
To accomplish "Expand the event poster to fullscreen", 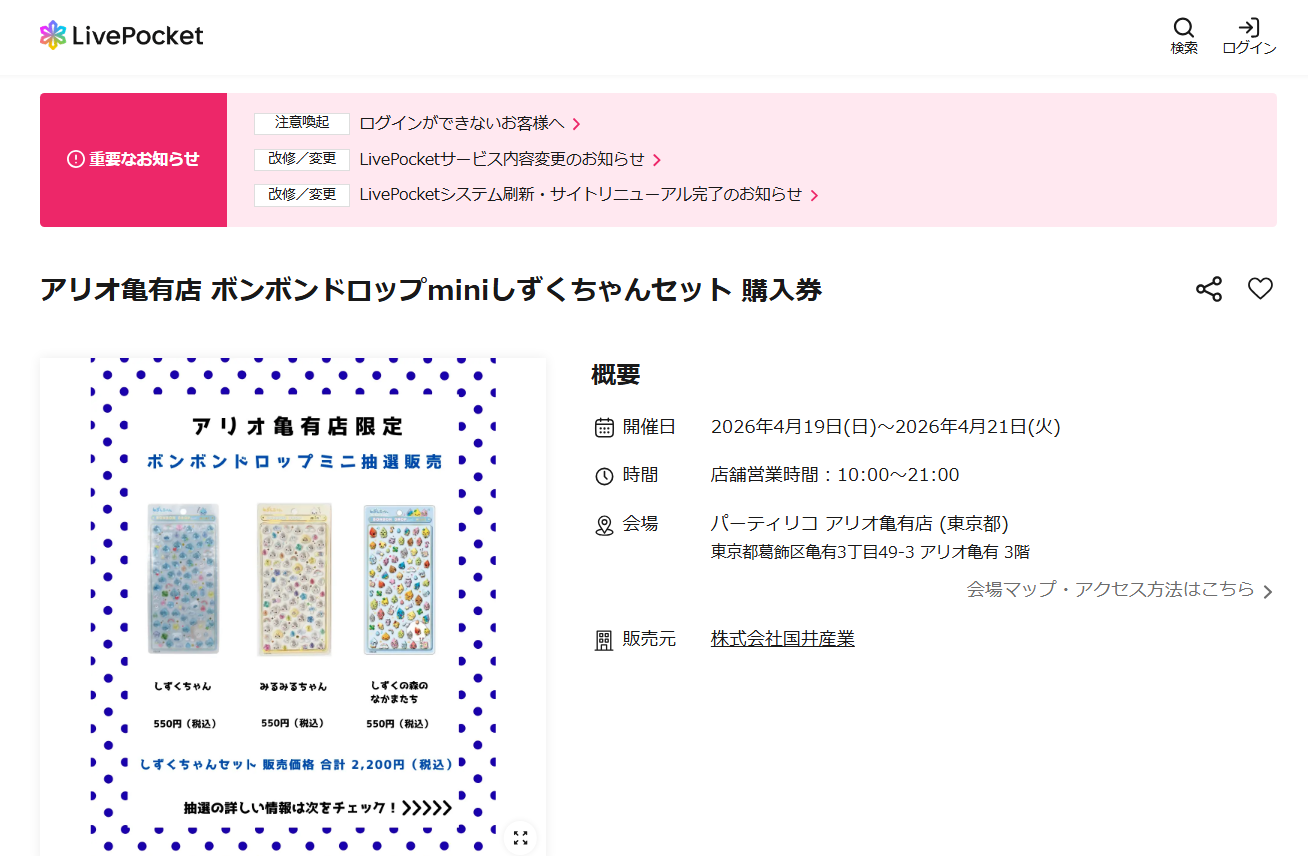I will [519, 838].
